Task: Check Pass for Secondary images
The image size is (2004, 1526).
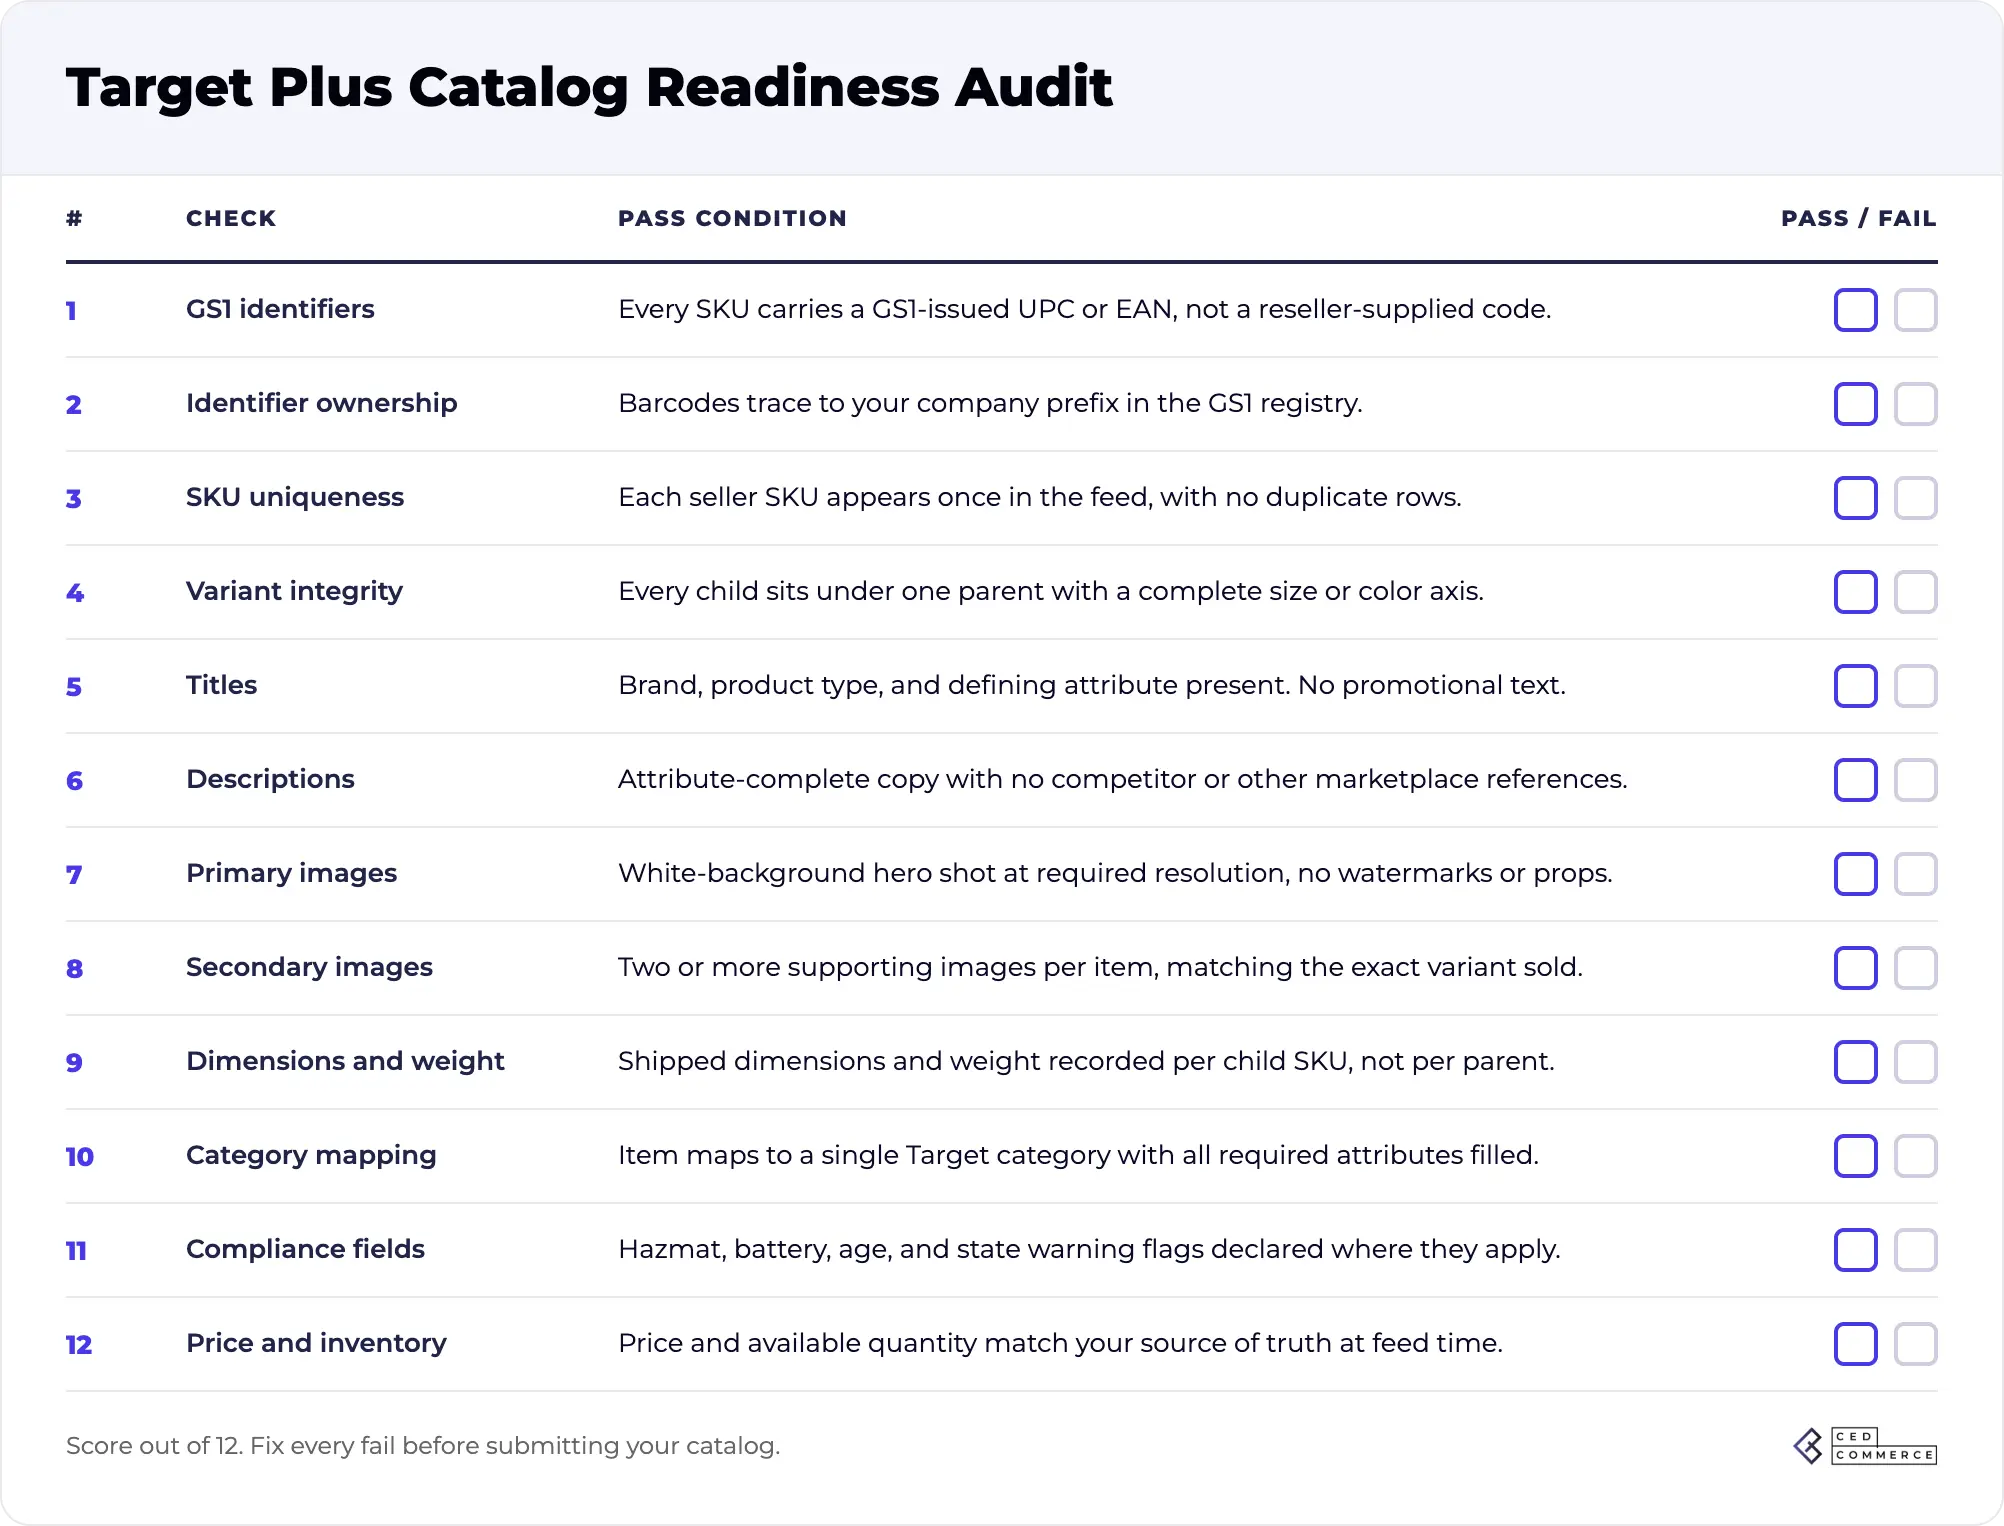Action: point(1856,968)
